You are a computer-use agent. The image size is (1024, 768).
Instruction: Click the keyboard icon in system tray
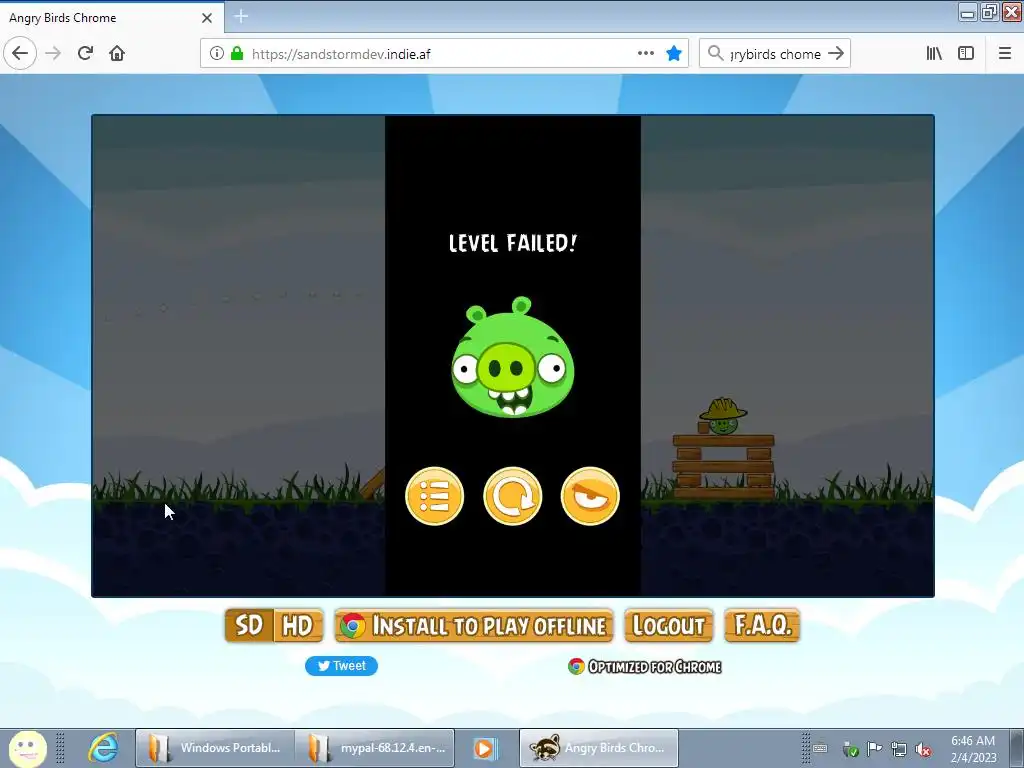tap(820, 748)
